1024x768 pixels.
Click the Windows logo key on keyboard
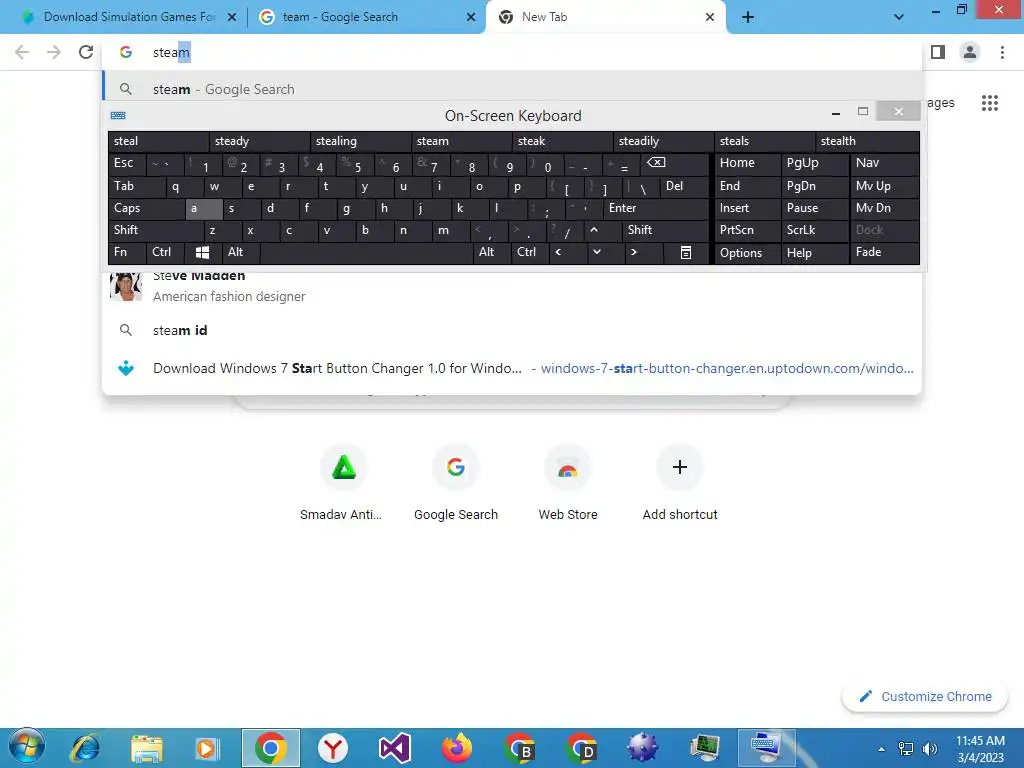coord(202,252)
